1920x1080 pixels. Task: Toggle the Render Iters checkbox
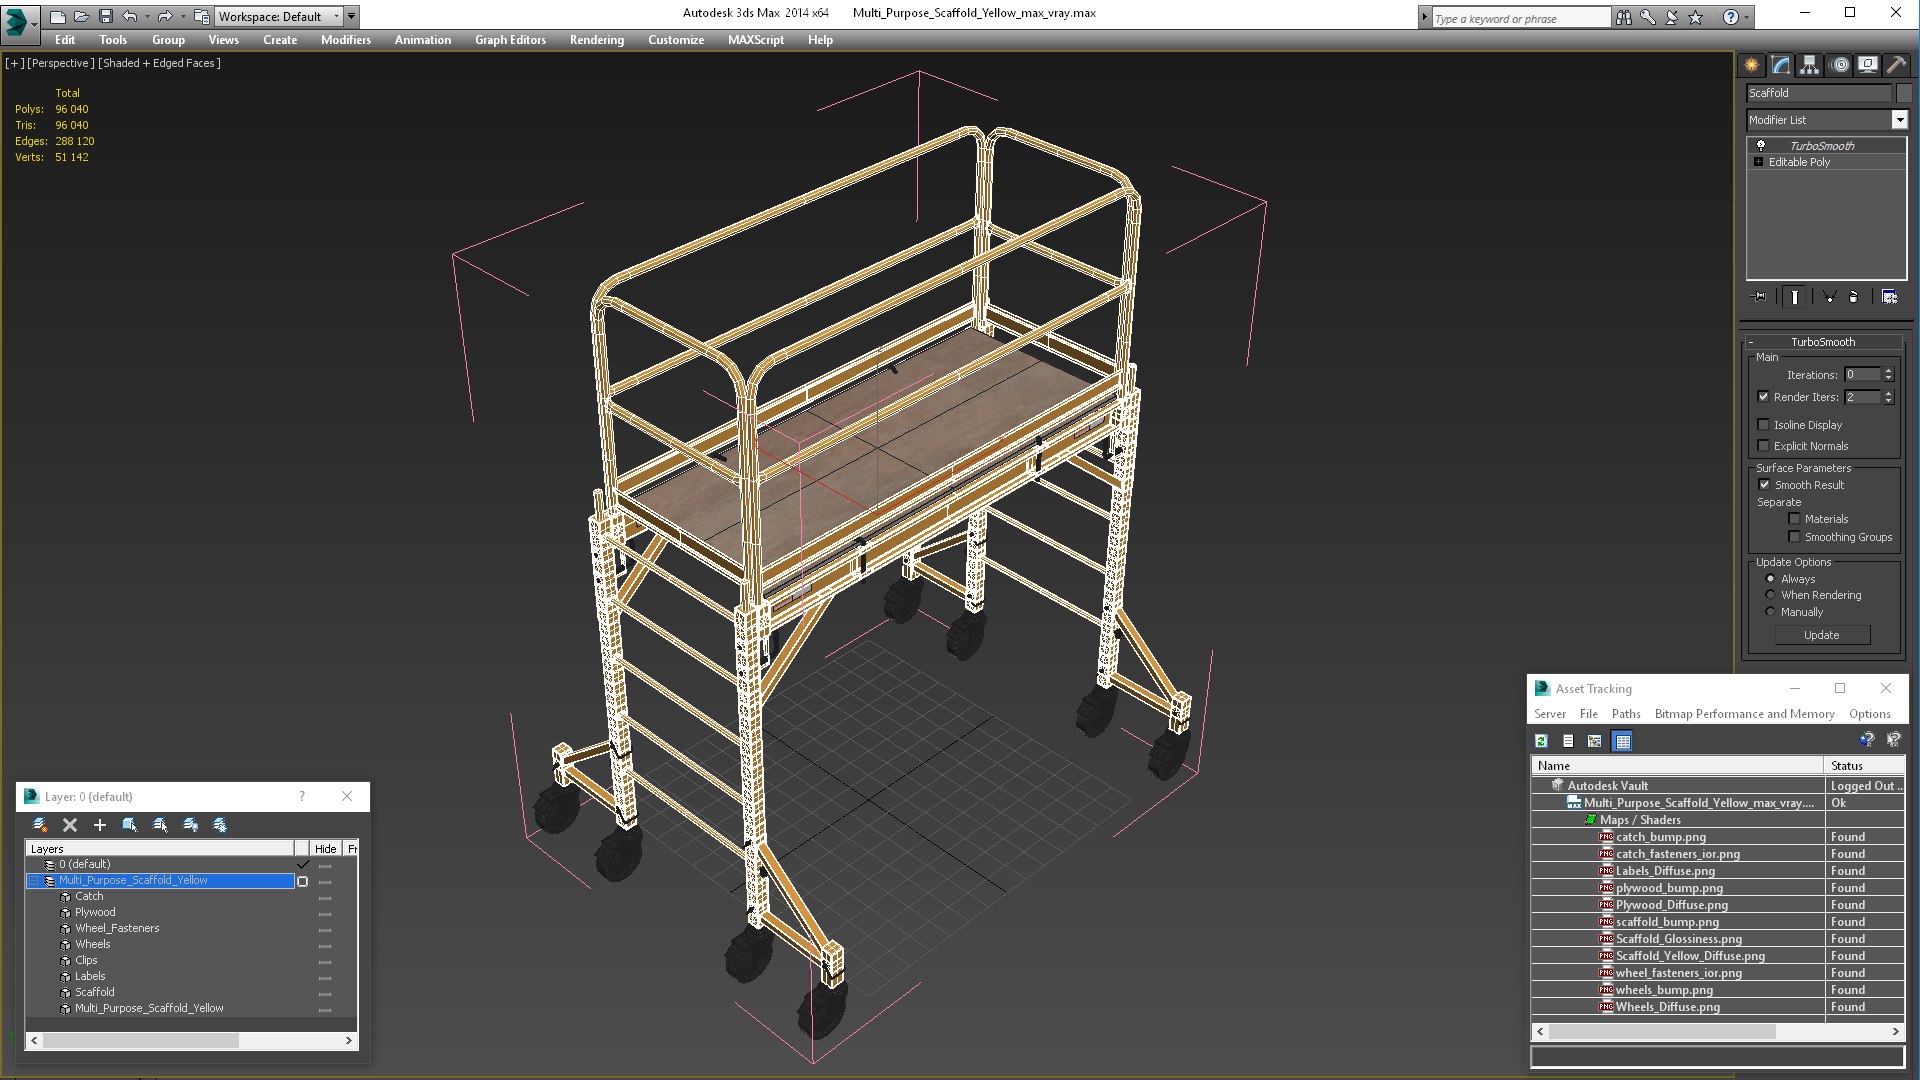(1764, 397)
